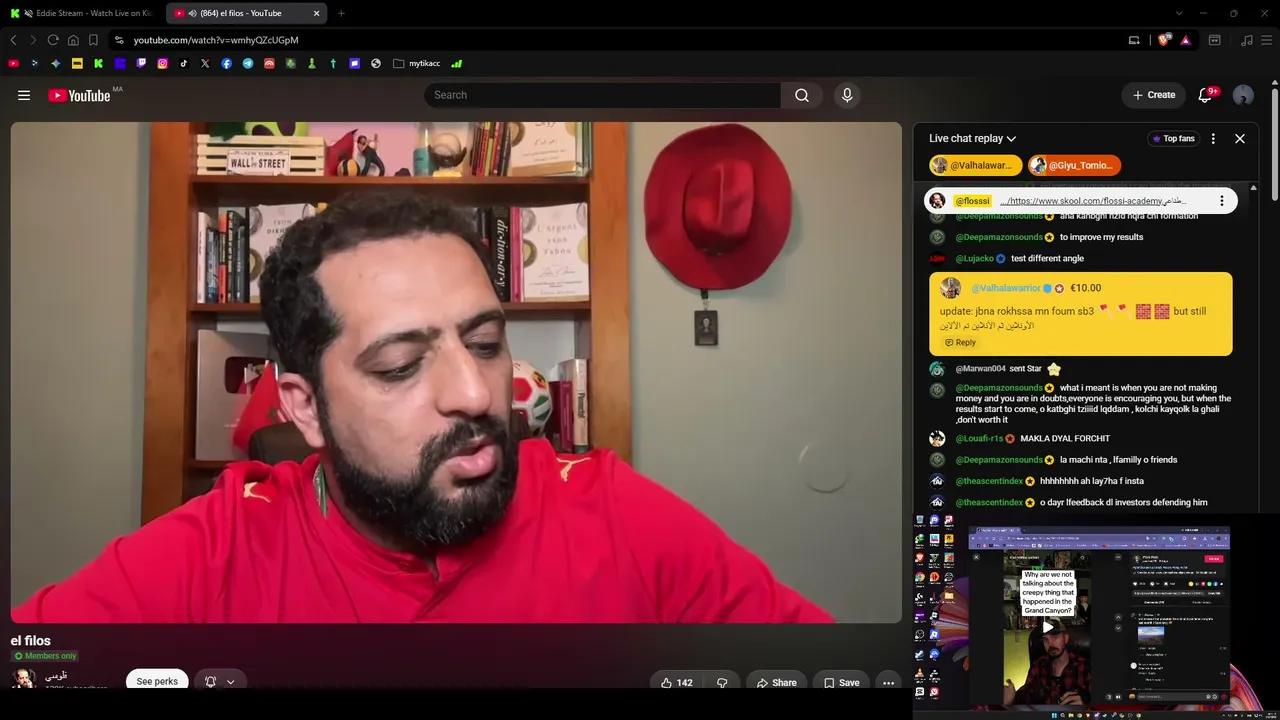Screen dimensions: 1280x720
Task: Dislike the video with thumbs down
Action: [722, 683]
